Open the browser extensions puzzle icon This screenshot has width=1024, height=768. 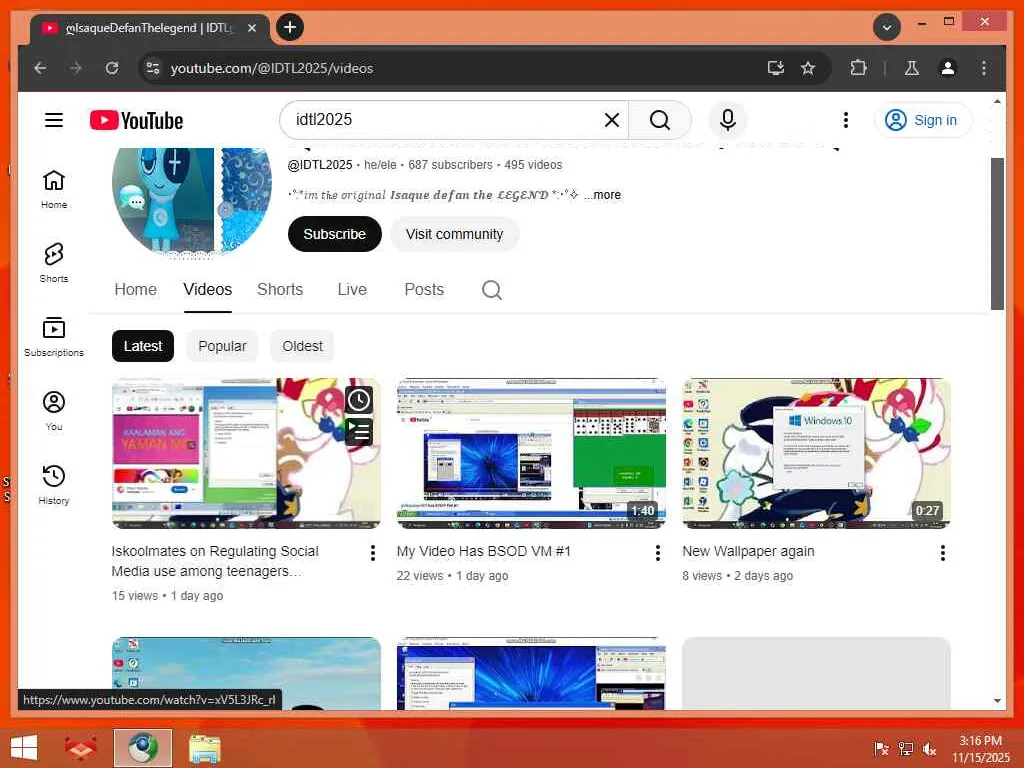point(858,68)
